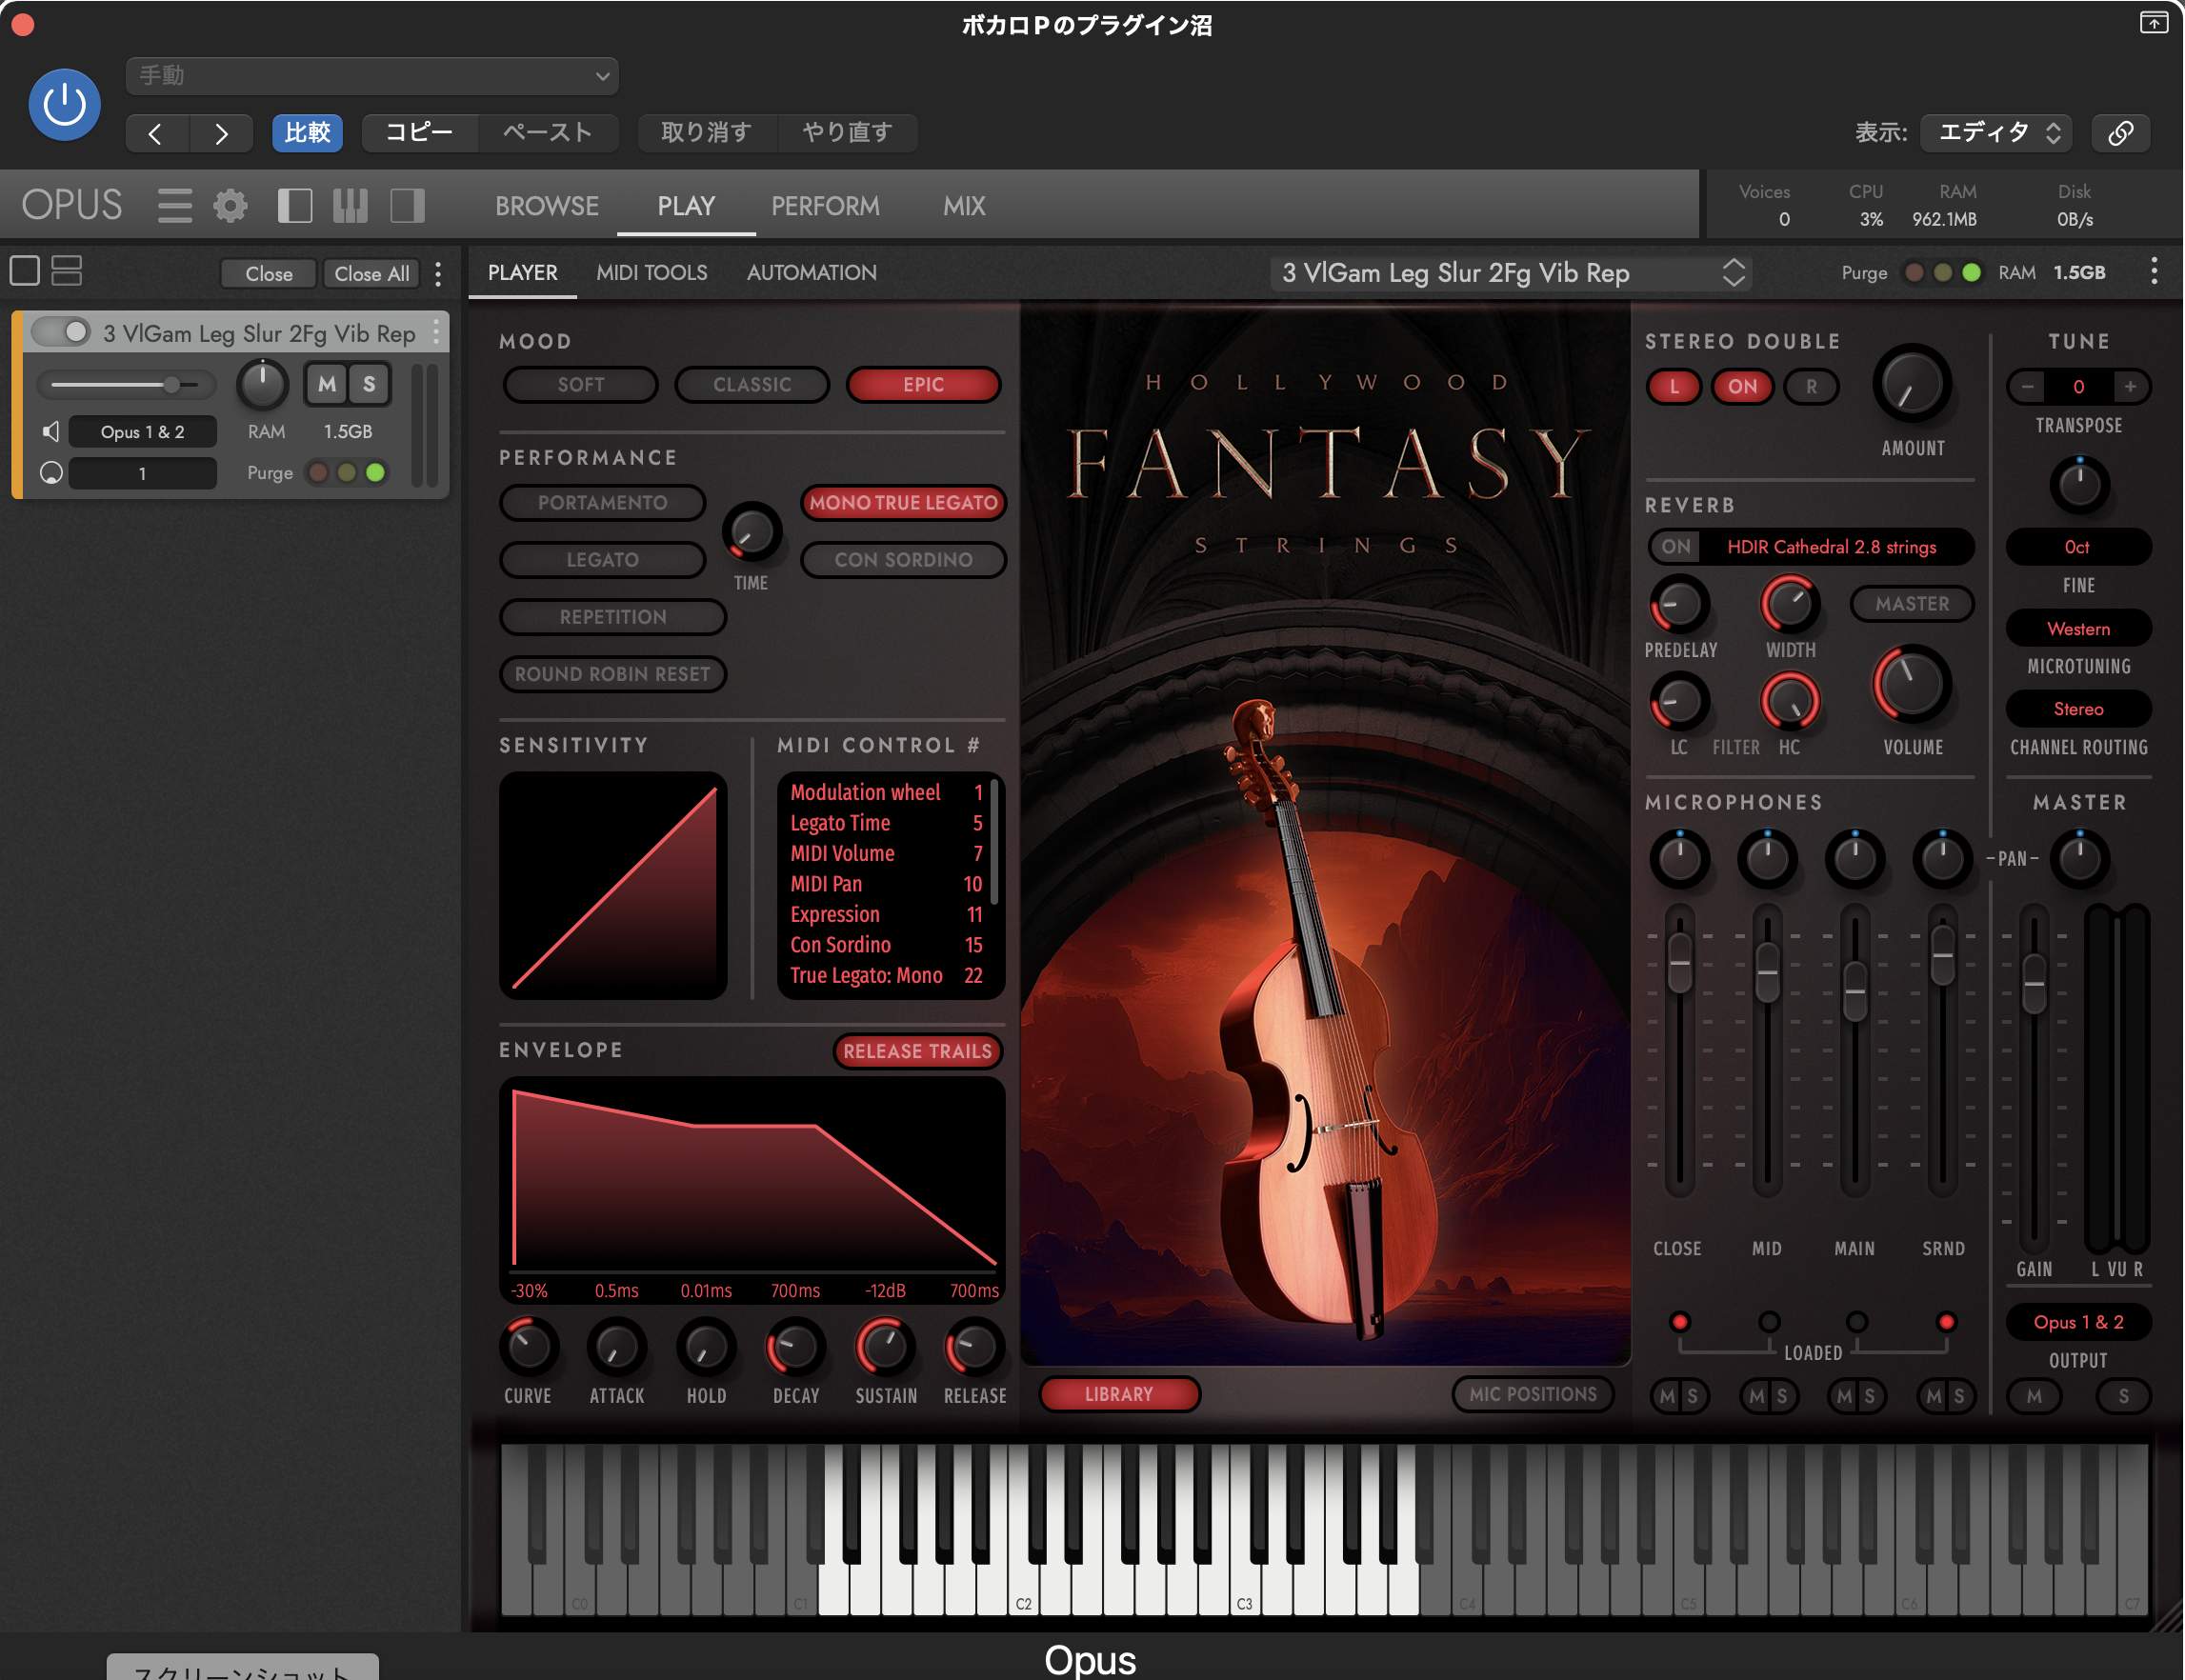Open Stereo channel routing dropdown
2185x1680 pixels.
2077,709
